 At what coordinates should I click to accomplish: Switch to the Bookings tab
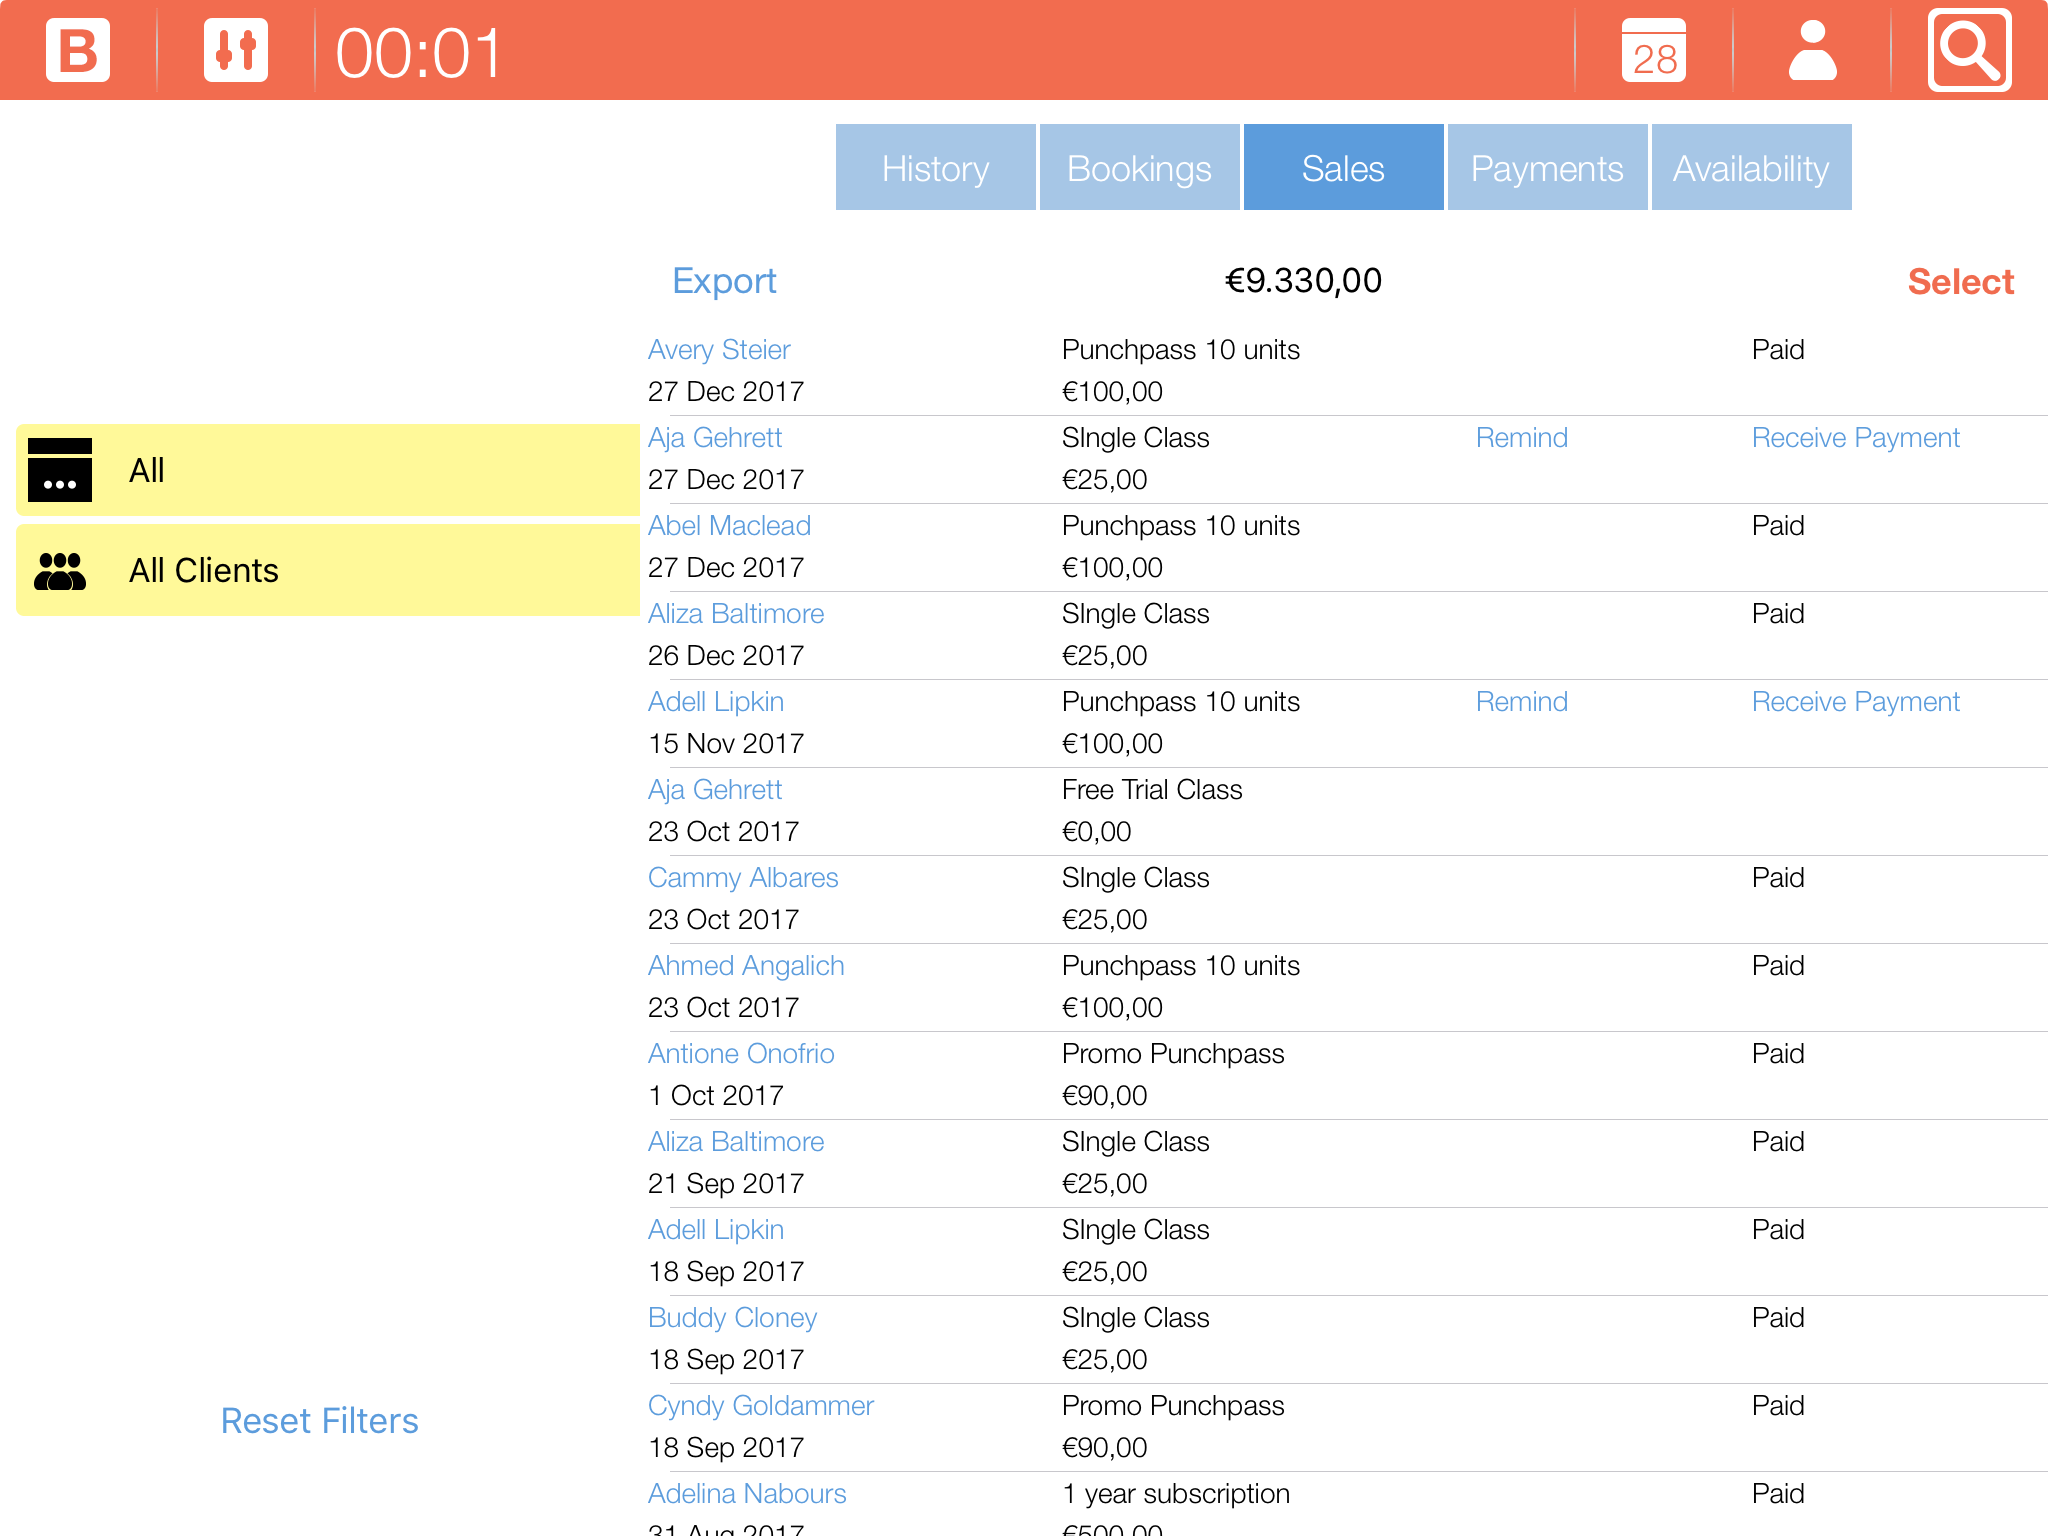[1139, 168]
